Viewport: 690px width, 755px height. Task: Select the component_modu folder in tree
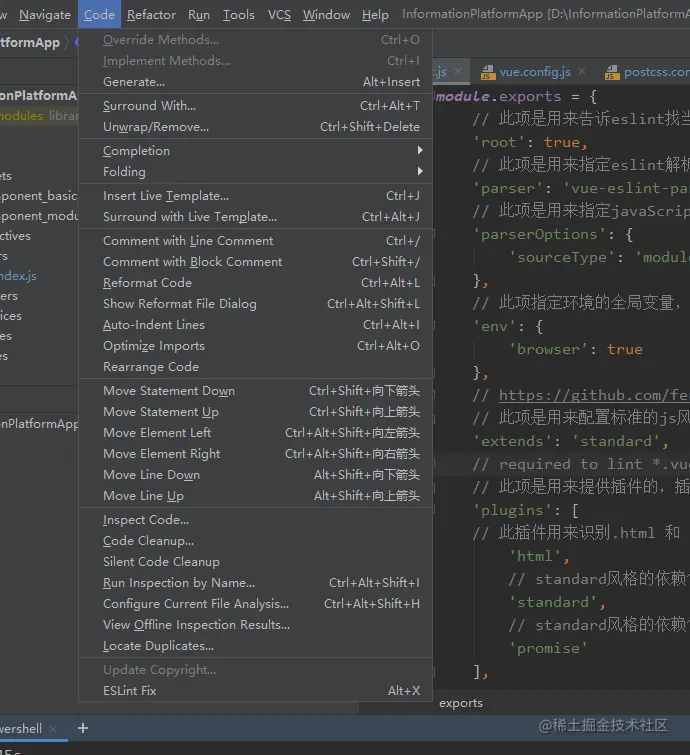39,216
